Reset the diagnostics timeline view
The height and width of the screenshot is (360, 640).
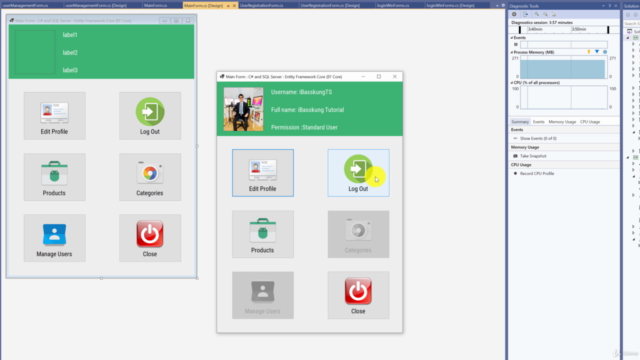tap(554, 14)
